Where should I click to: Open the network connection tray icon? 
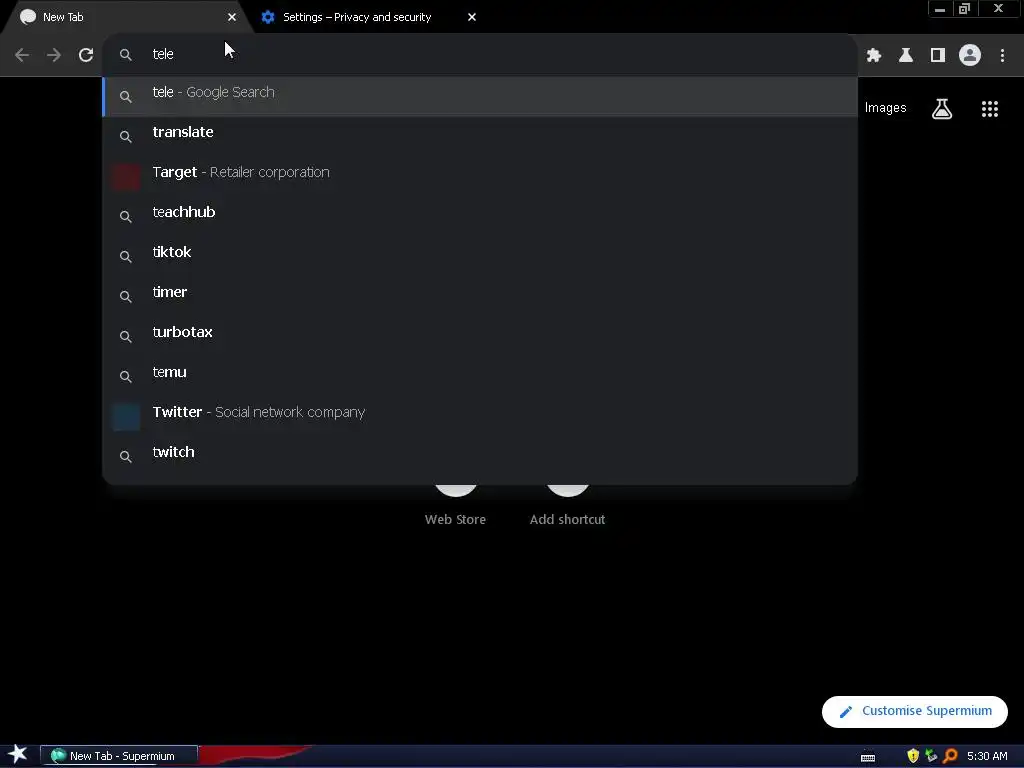coord(931,756)
